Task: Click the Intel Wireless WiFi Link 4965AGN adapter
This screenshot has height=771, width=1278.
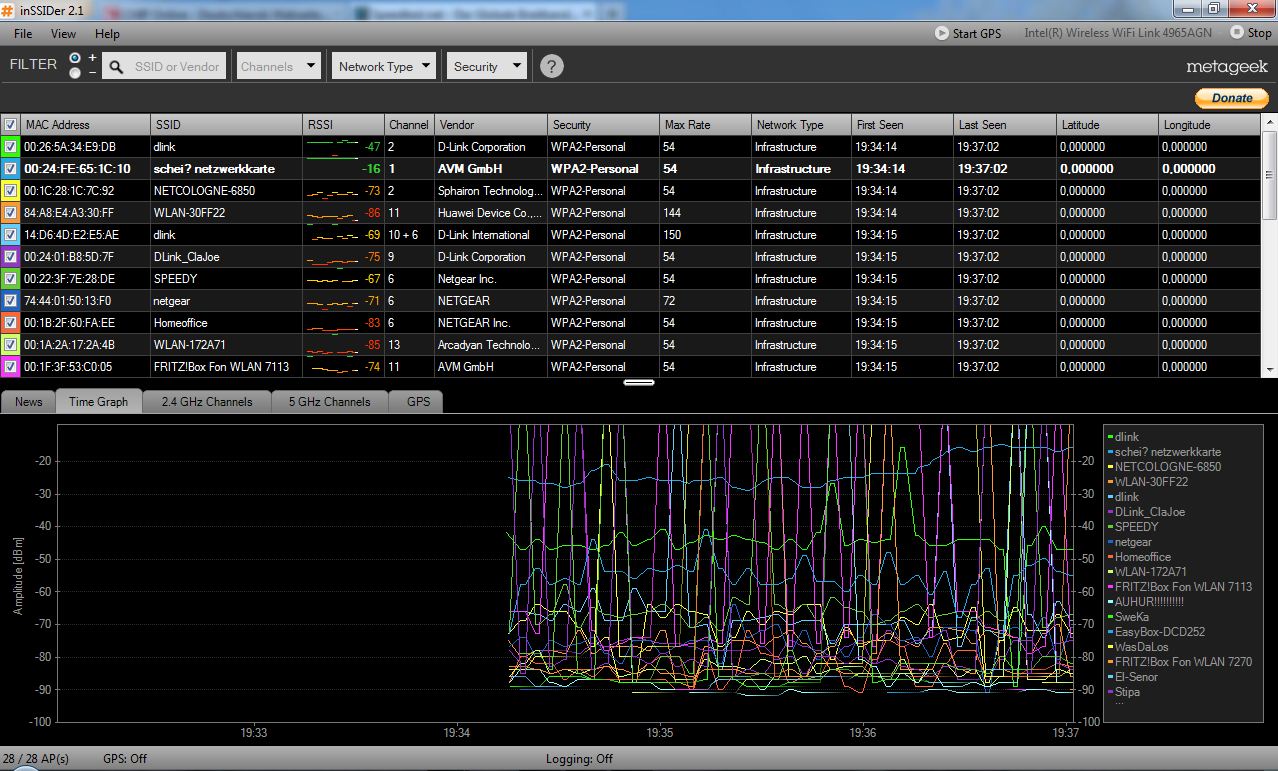Action: pyautogui.click(x=1117, y=33)
